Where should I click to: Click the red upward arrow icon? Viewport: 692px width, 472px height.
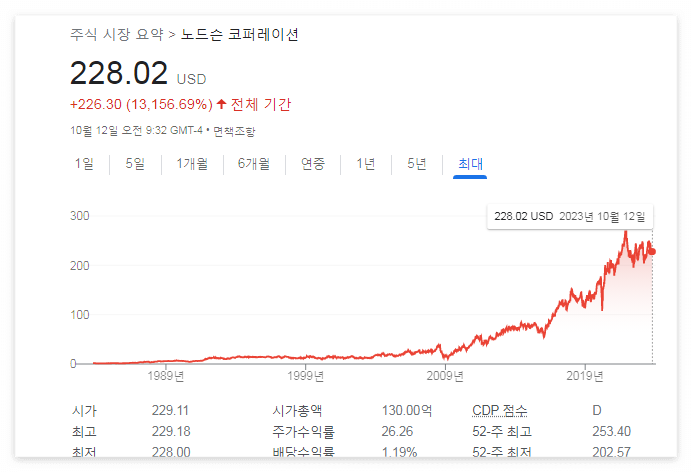click(222, 104)
